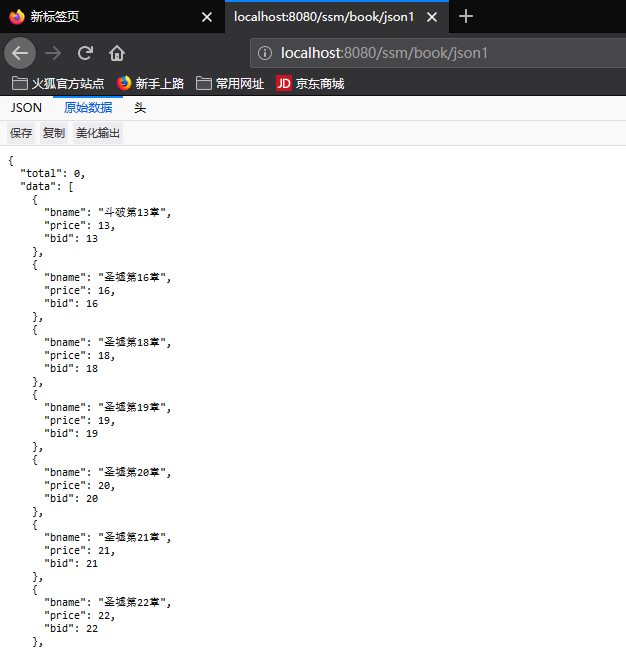This screenshot has width=626, height=649.
Task: Select the localhost:8080/ssm/book/json1 tab
Action: [337, 17]
